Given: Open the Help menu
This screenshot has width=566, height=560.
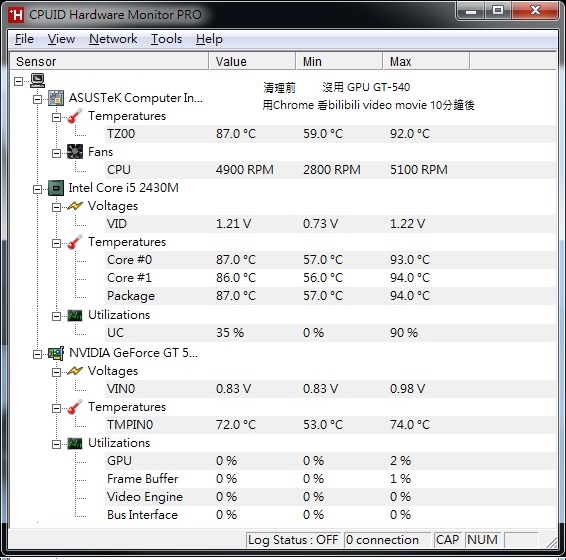Looking at the screenshot, I should point(209,39).
